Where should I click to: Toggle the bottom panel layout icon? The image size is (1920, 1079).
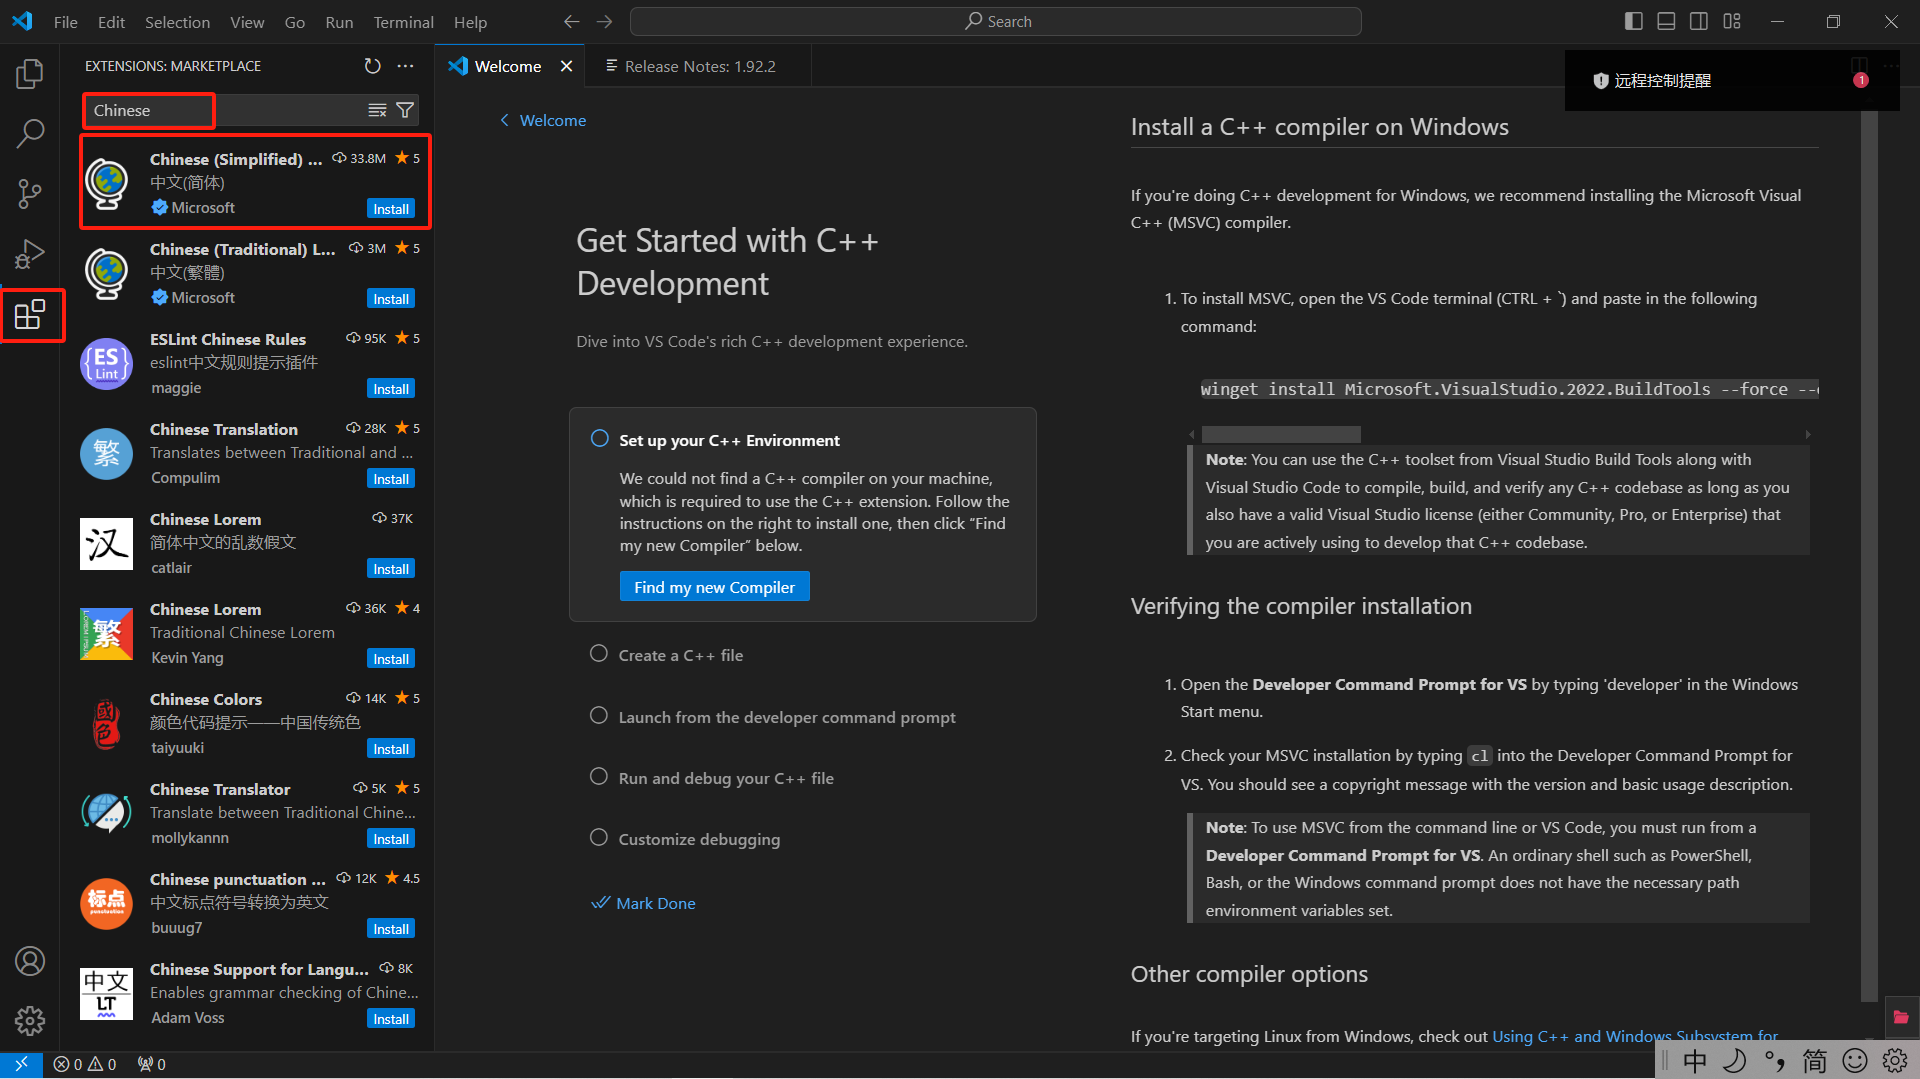click(x=1666, y=22)
